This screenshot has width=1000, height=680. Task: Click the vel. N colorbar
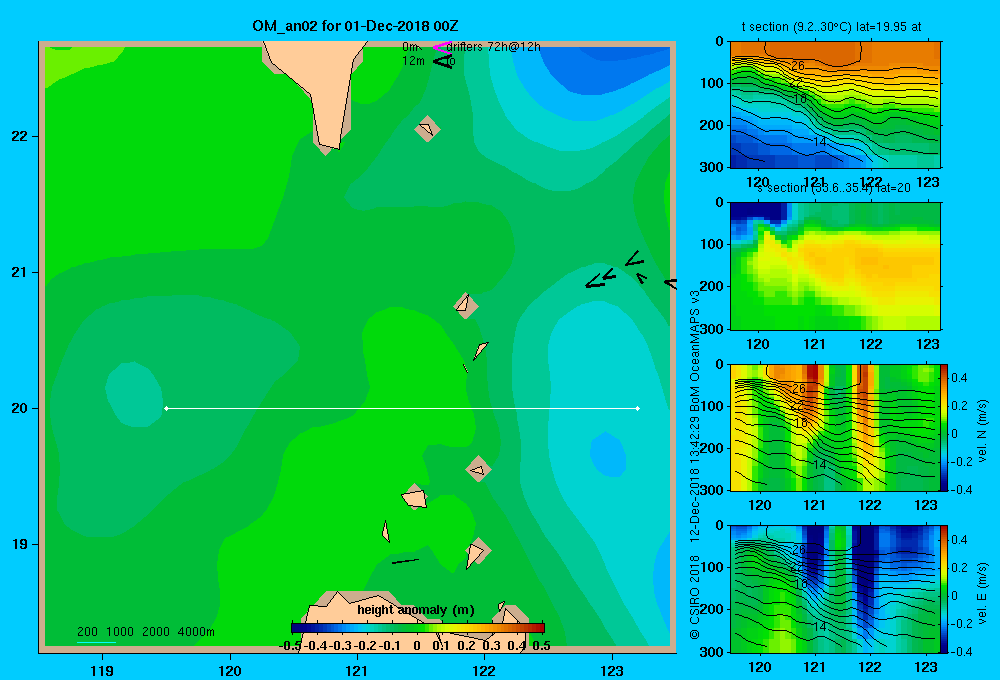pos(944,427)
